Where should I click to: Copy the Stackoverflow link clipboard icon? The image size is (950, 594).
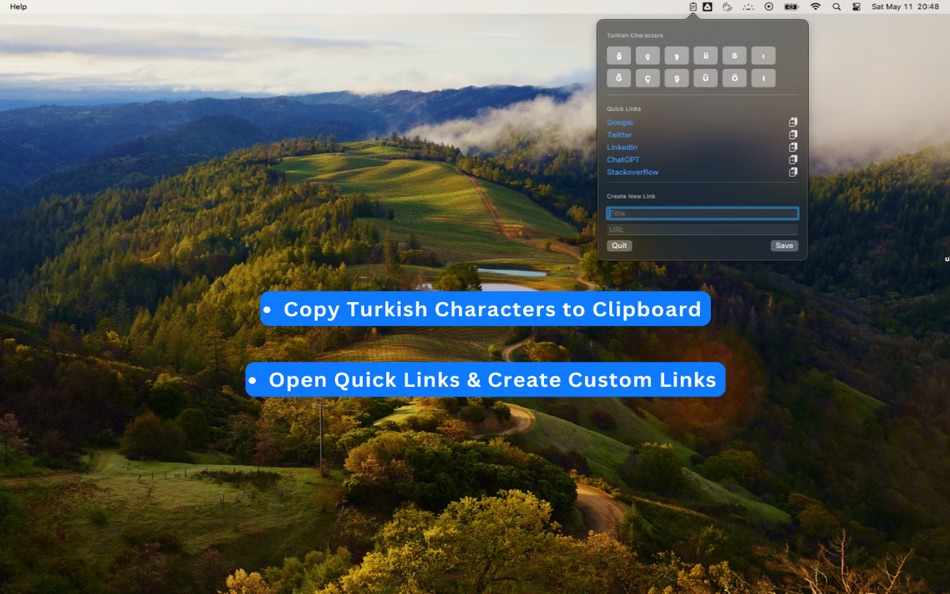[793, 172]
